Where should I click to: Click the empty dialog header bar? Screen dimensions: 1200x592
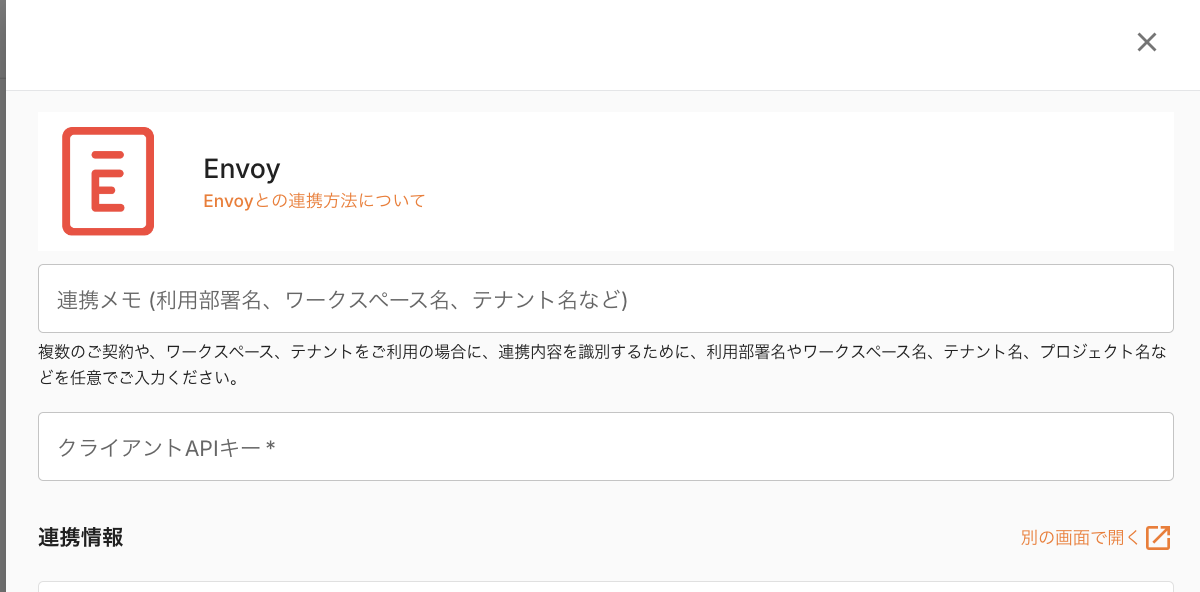pyautogui.click(x=560, y=45)
